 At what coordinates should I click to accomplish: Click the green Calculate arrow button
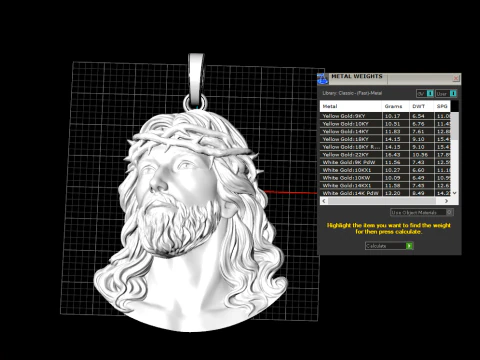409,246
